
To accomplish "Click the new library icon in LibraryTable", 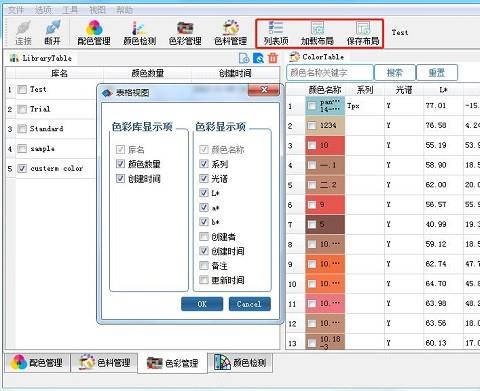I will tap(244, 58).
